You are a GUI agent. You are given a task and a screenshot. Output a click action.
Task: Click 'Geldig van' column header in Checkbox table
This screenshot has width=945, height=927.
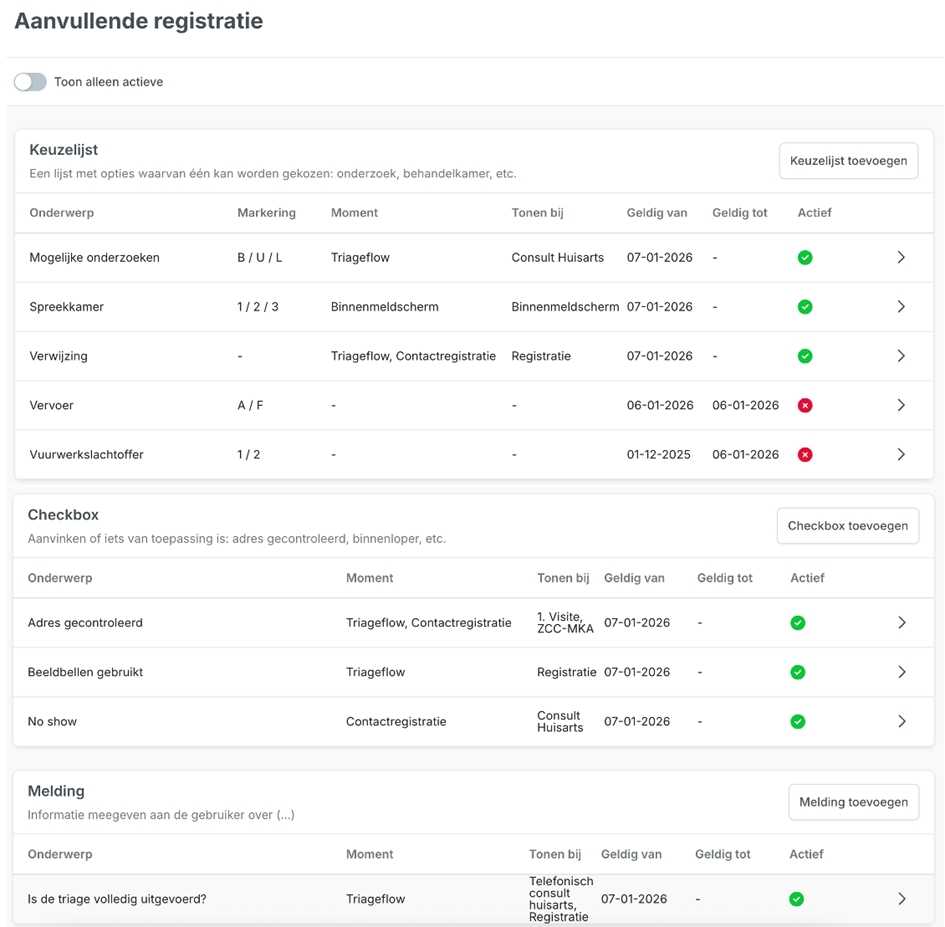point(634,578)
